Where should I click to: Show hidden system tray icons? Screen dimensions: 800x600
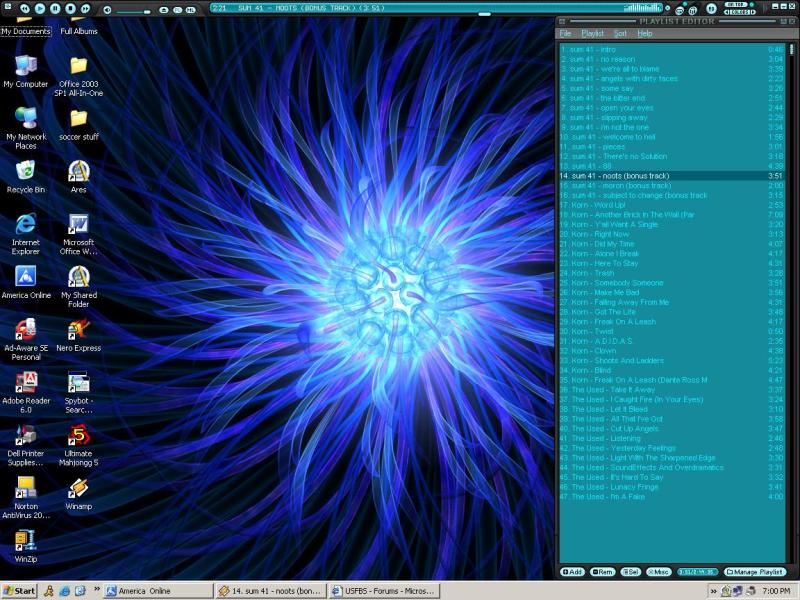coord(713,591)
